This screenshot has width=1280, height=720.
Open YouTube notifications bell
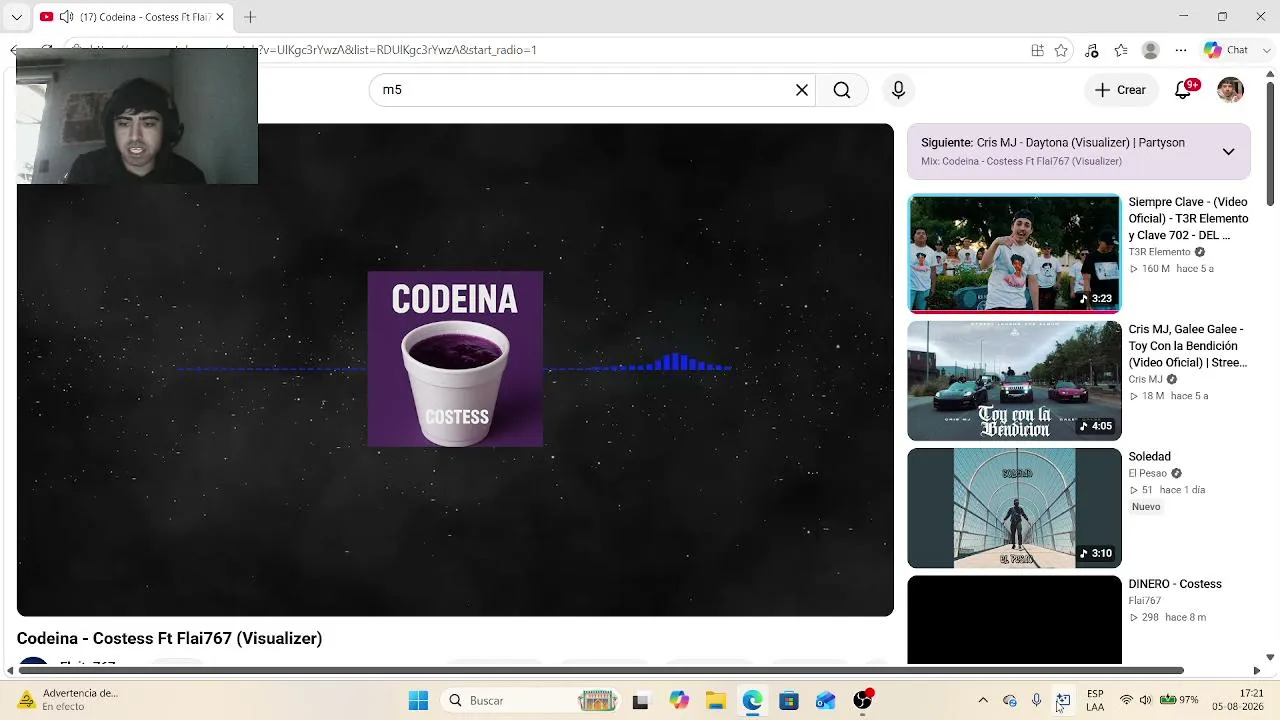[1184, 90]
